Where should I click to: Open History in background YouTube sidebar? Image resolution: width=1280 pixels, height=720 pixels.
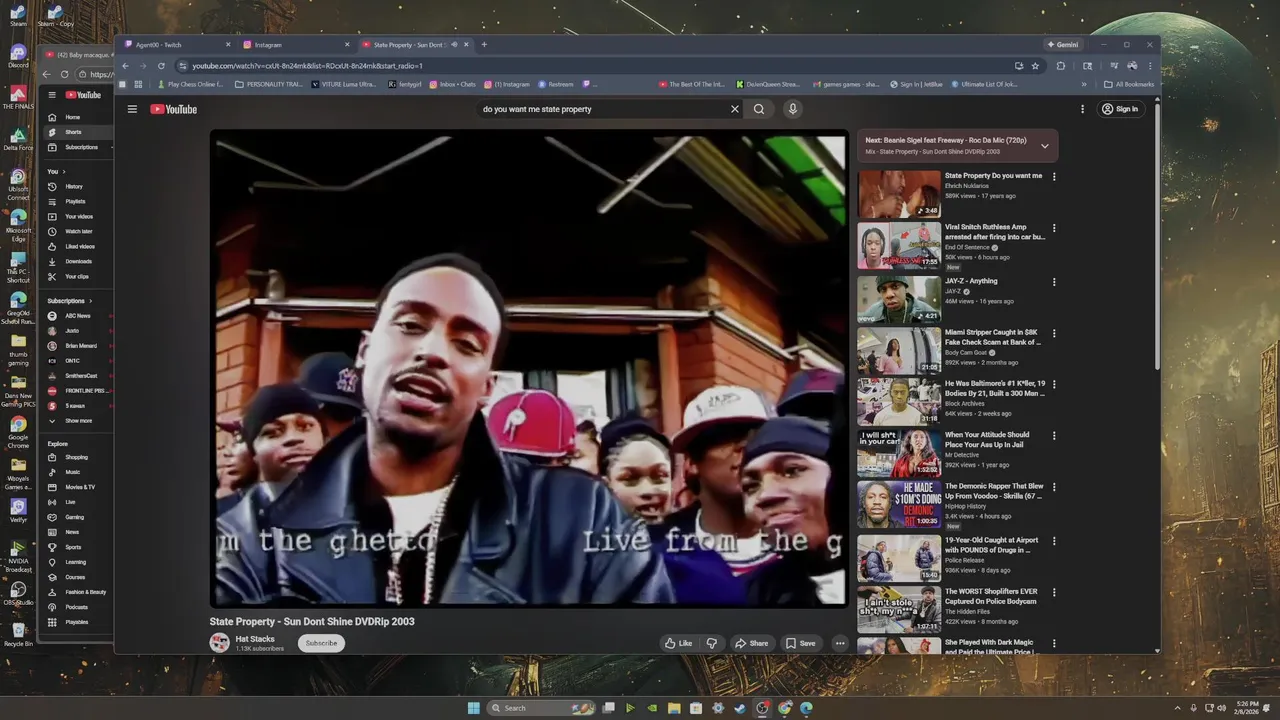74,186
